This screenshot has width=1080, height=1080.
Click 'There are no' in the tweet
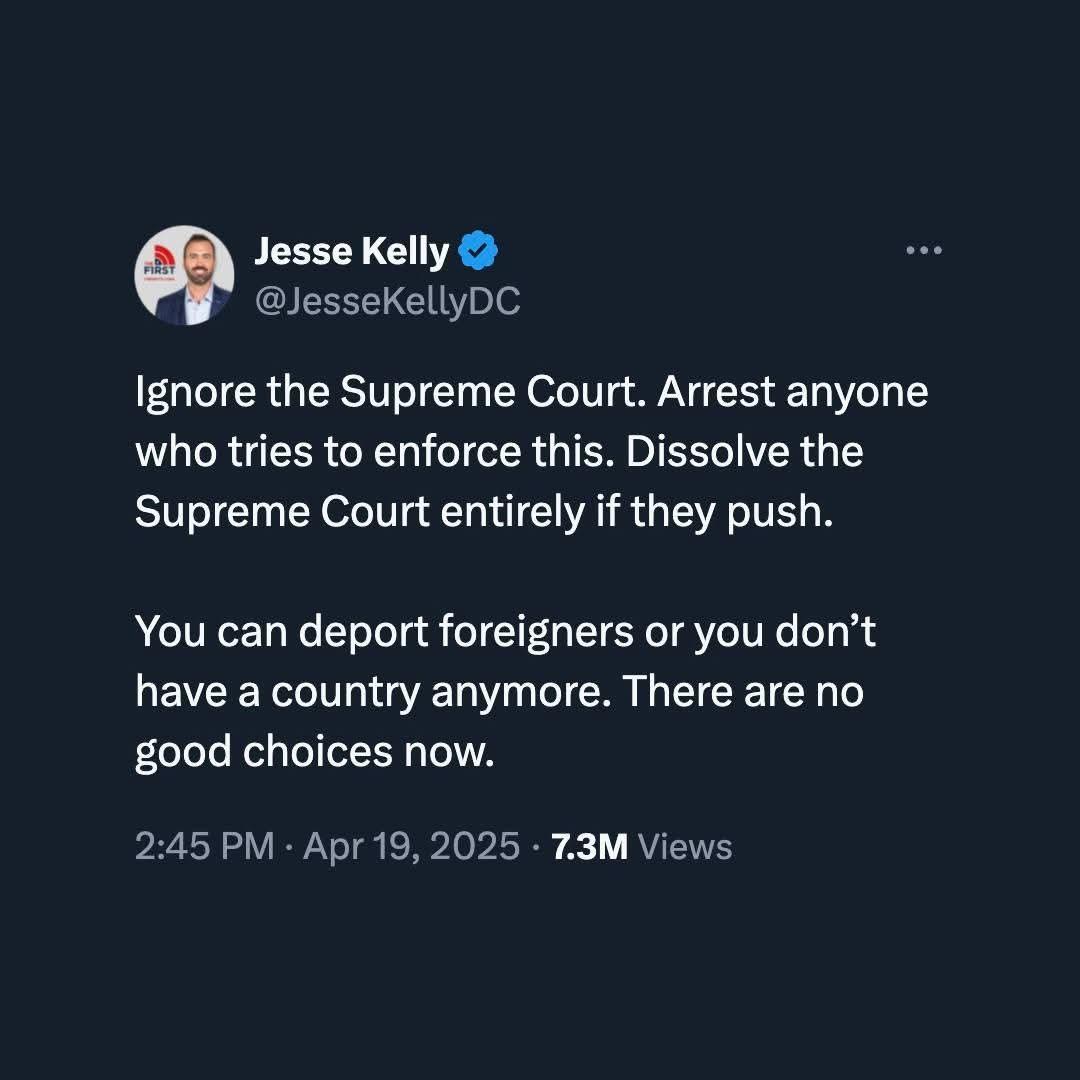(x=742, y=691)
